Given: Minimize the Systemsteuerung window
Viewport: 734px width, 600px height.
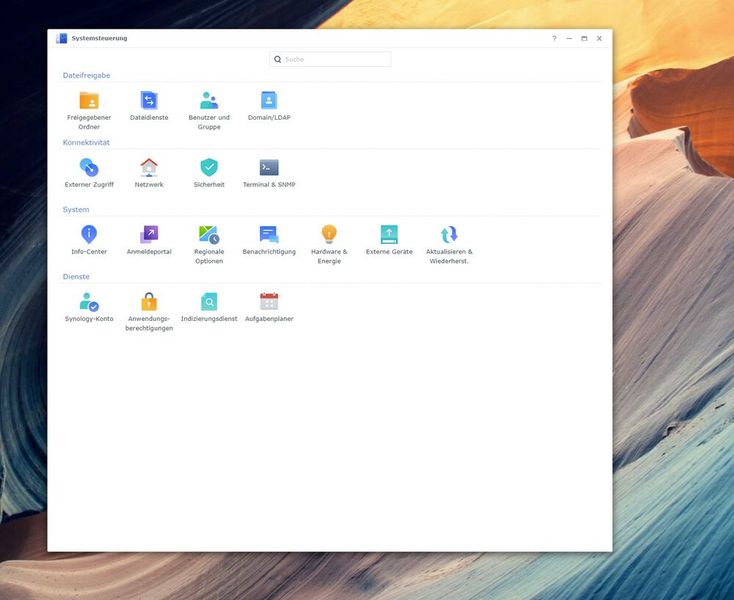Looking at the screenshot, I should [569, 38].
